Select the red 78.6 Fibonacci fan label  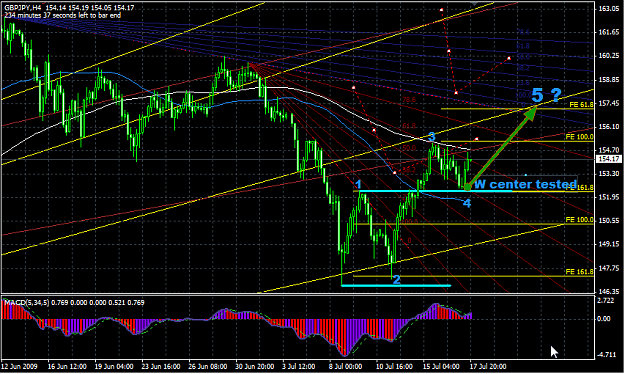point(409,100)
